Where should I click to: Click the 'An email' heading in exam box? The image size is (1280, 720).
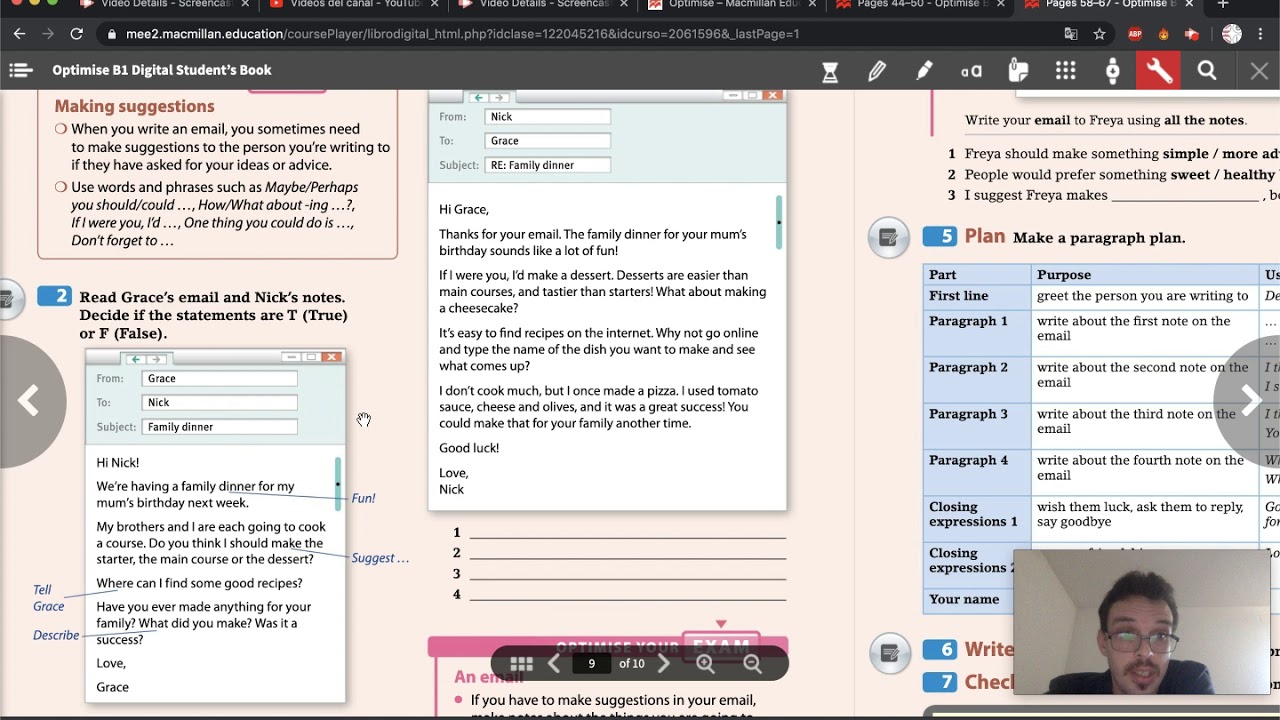[489, 677]
